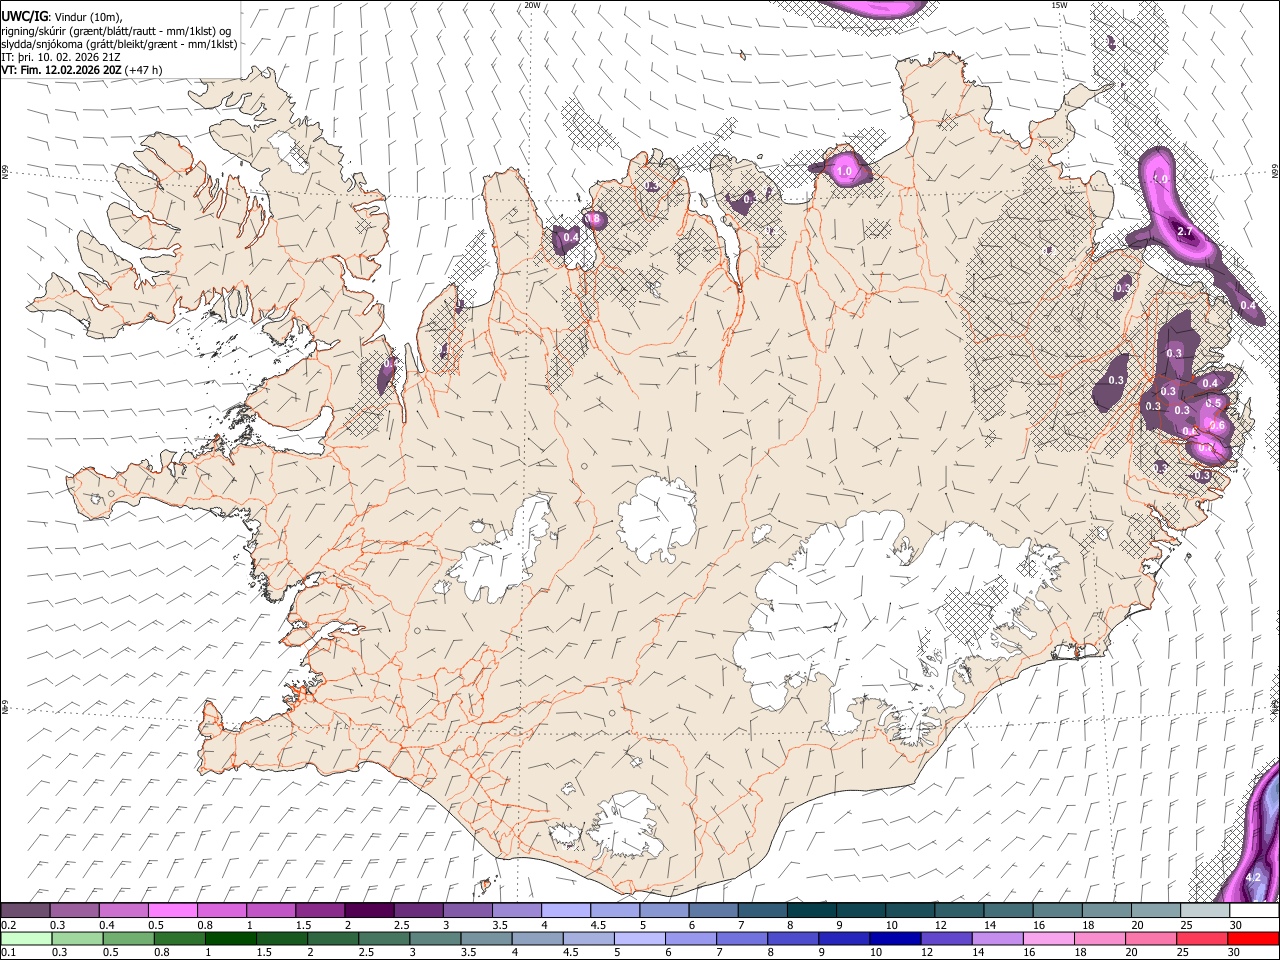Image resolution: width=1280 pixels, height=960 pixels.
Task: Select the royal blue 8–9 lower-scale swatch
Action: (x=793, y=939)
